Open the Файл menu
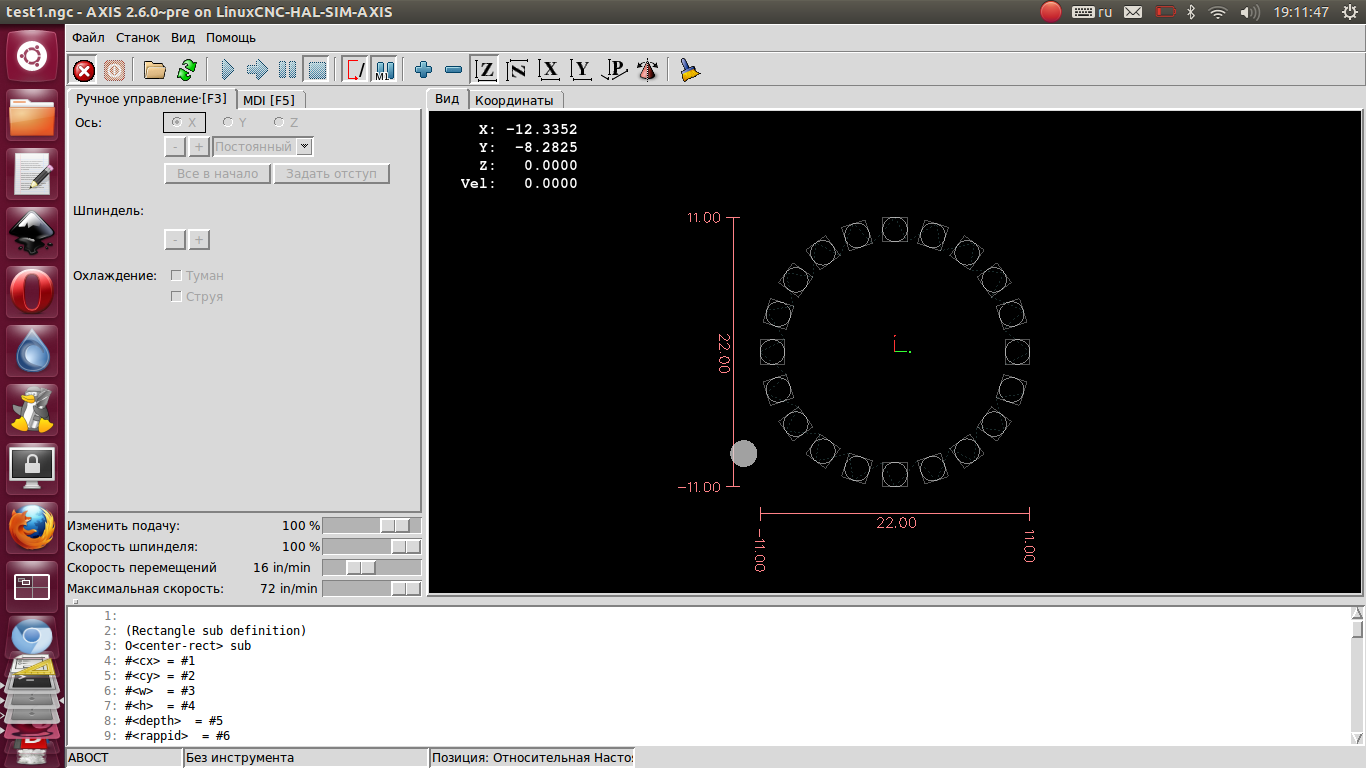1366x768 pixels. [x=88, y=37]
